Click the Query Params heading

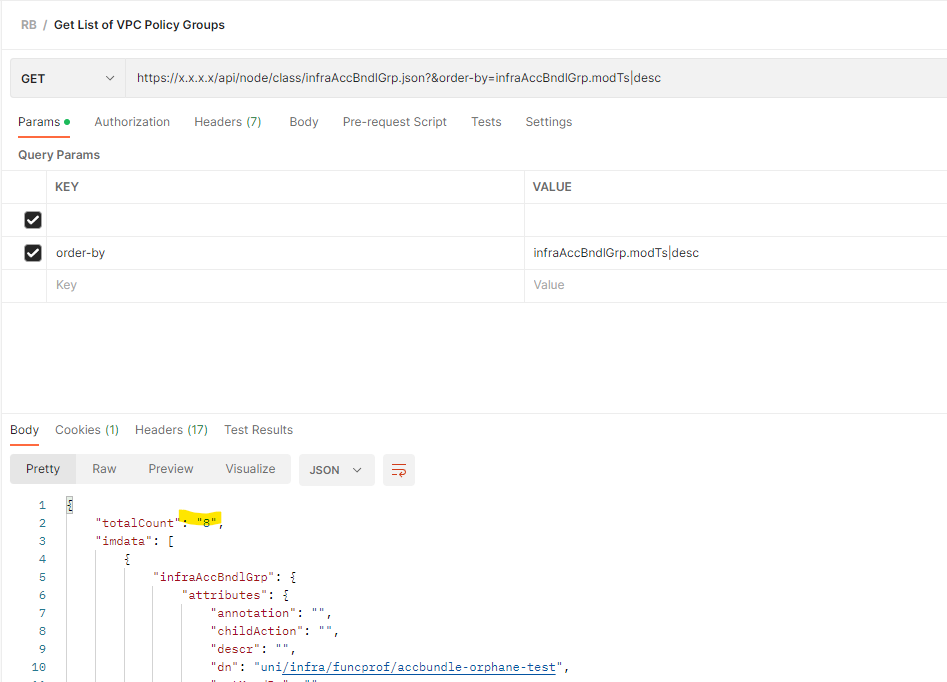pyautogui.click(x=59, y=155)
